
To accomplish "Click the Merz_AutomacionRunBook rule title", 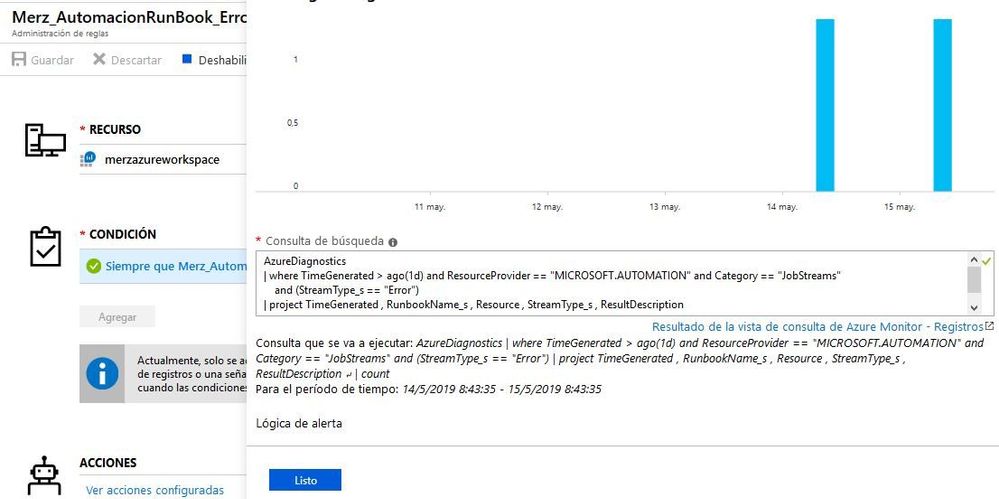I will coord(129,18).
